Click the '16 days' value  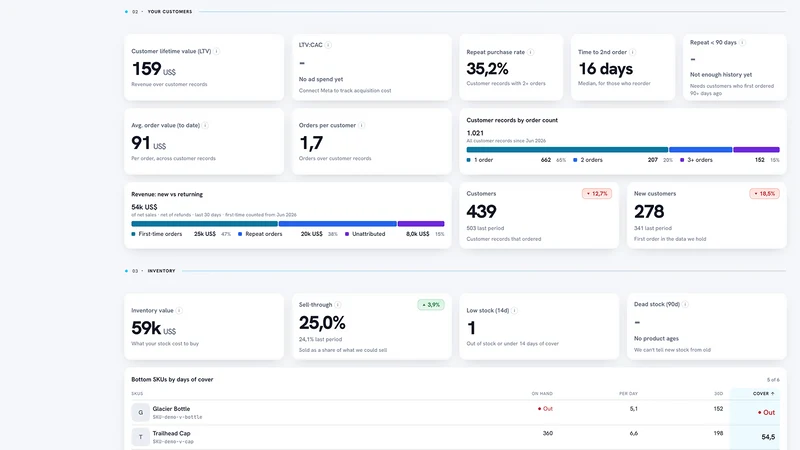(606, 68)
